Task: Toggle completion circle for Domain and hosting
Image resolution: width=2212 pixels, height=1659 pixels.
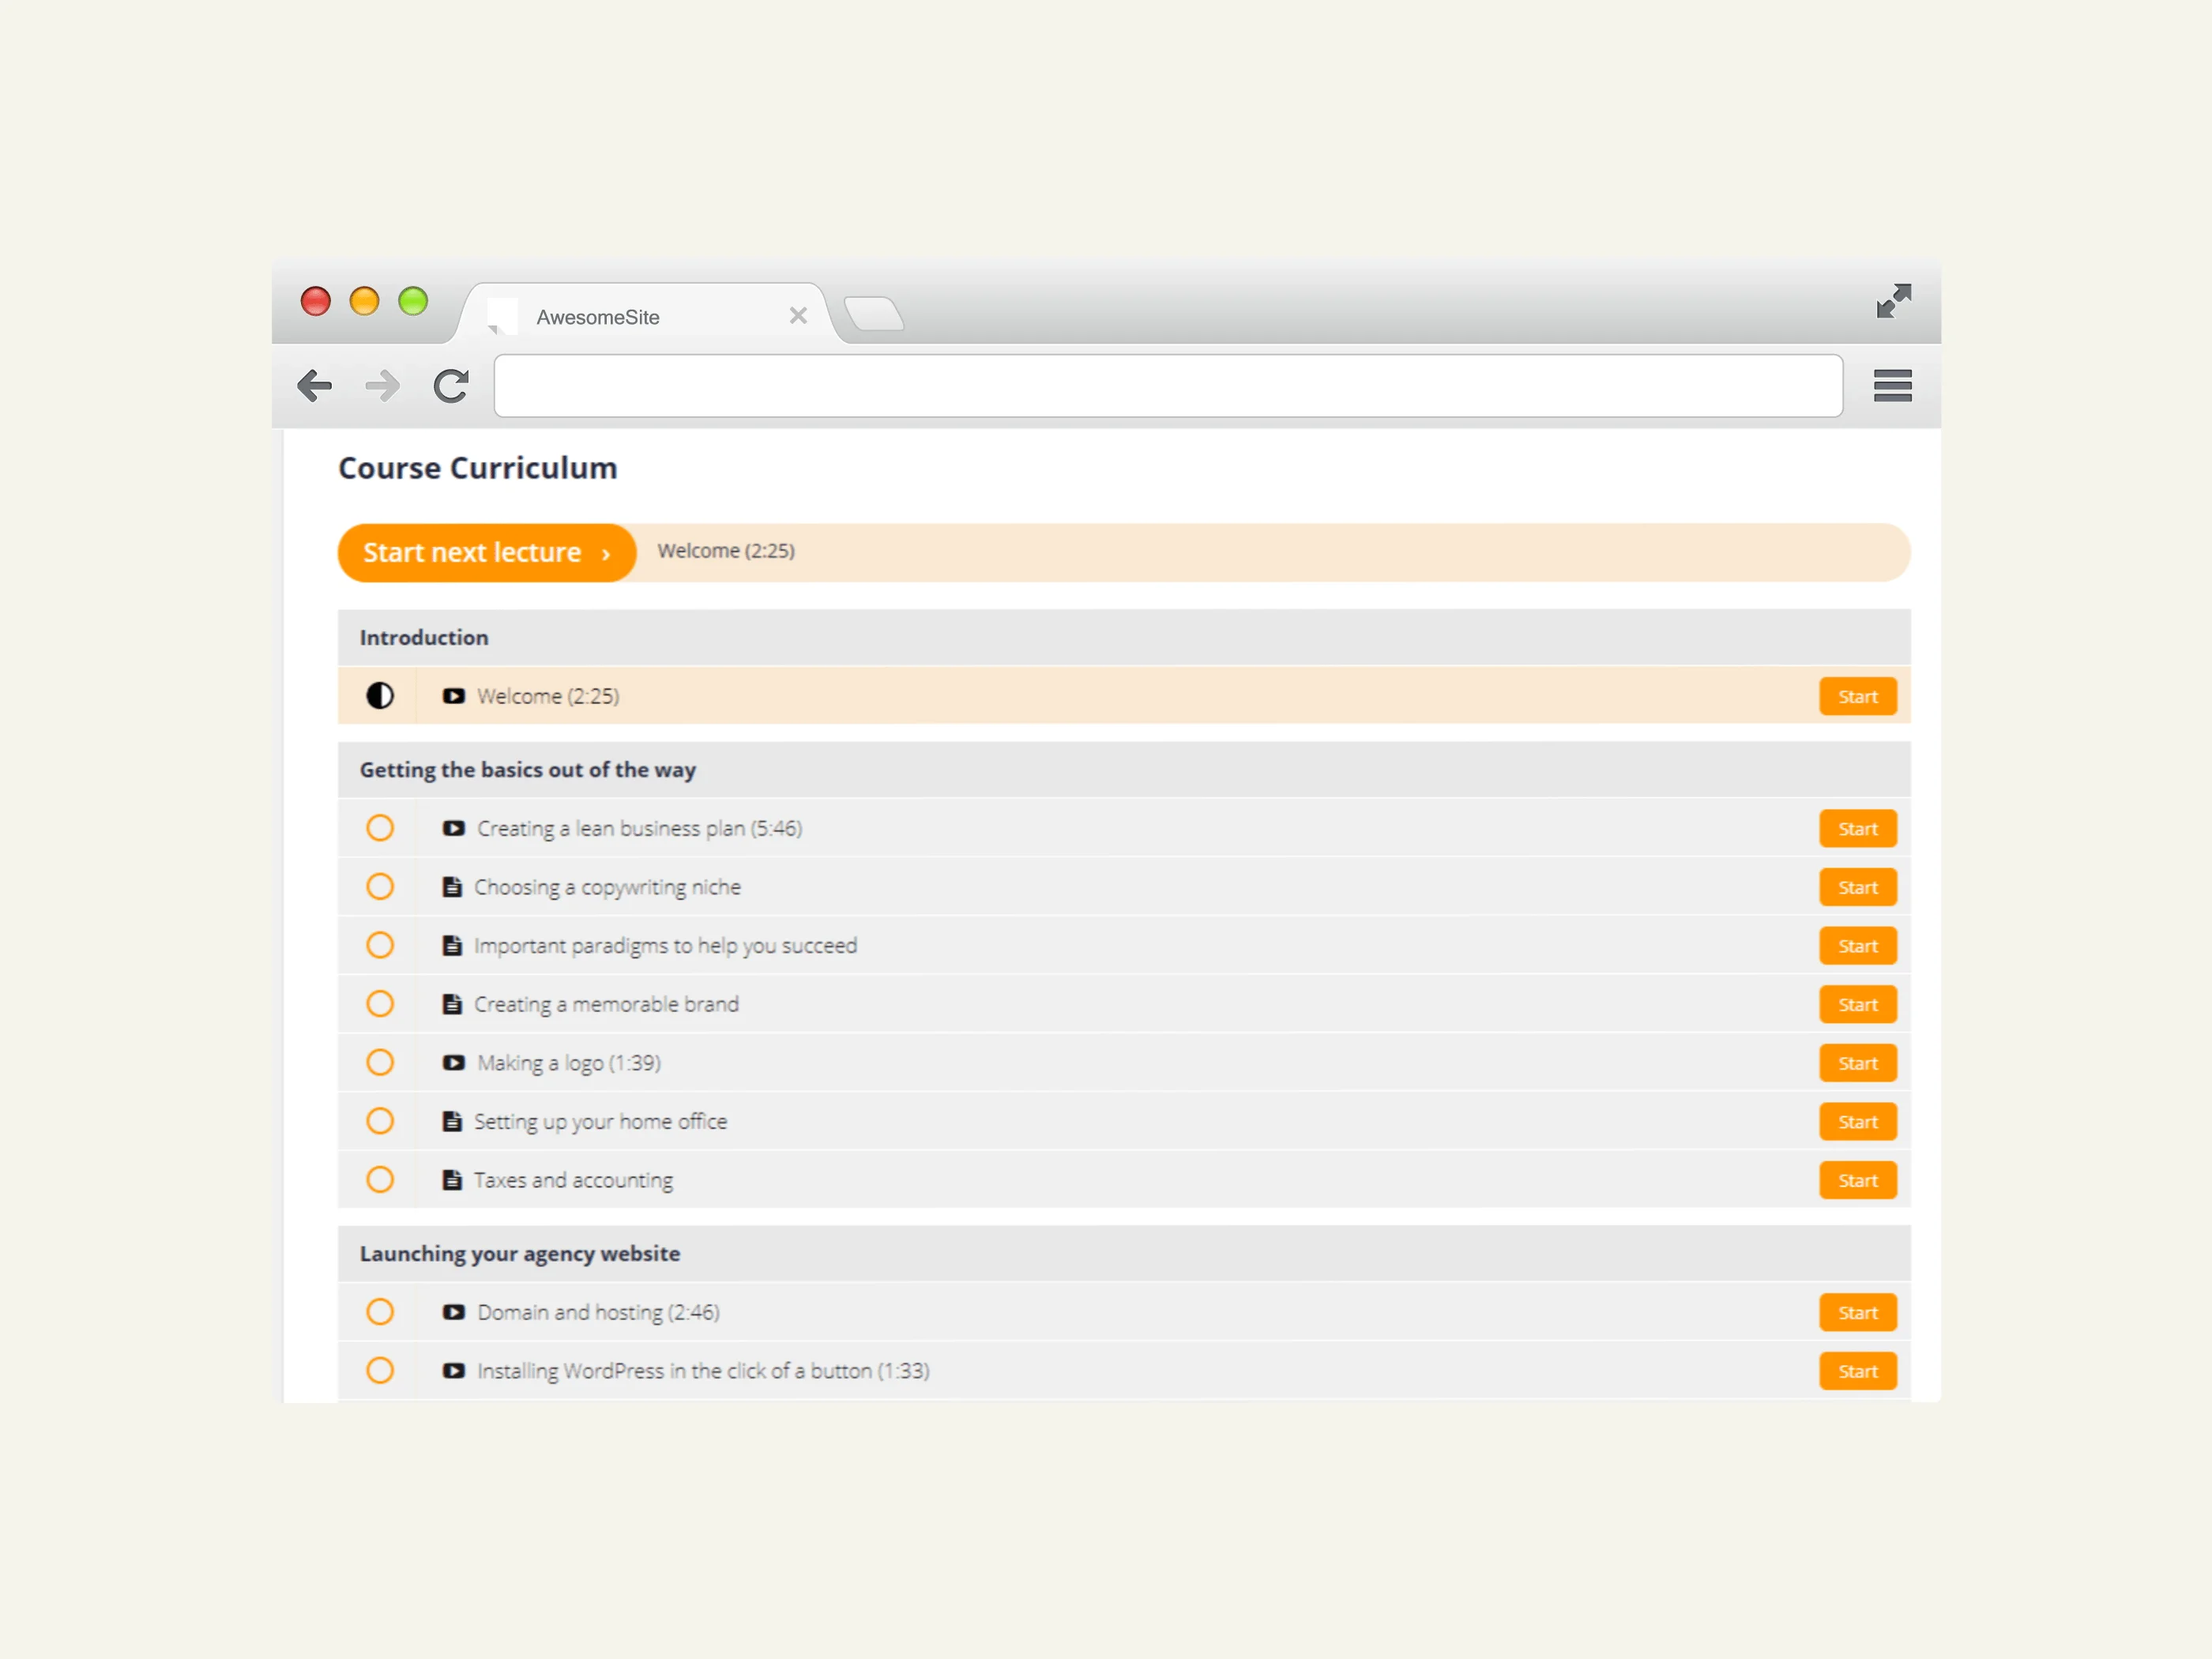Action: pos(380,1311)
